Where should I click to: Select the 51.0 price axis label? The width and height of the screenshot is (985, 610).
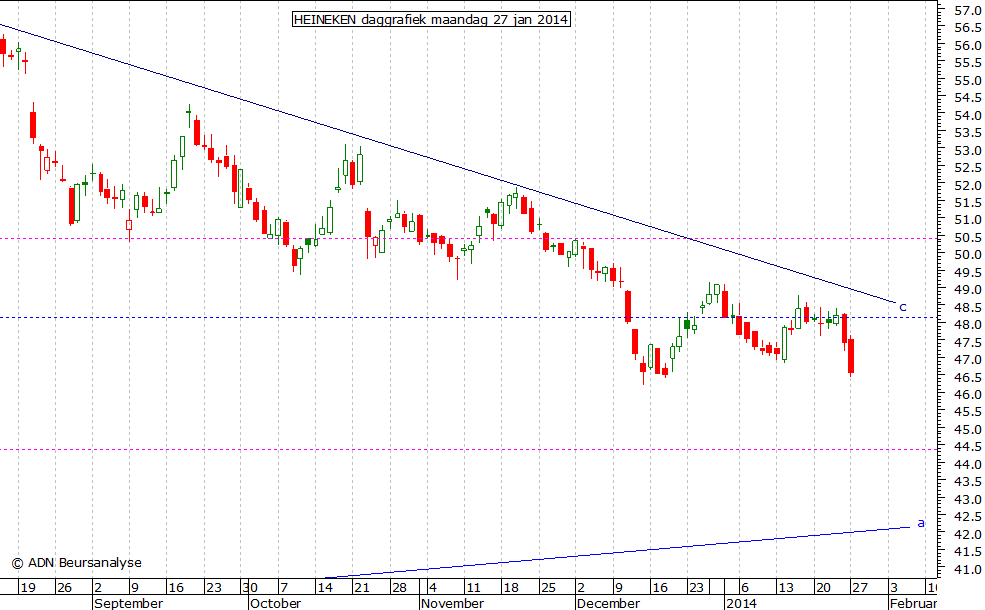968,220
